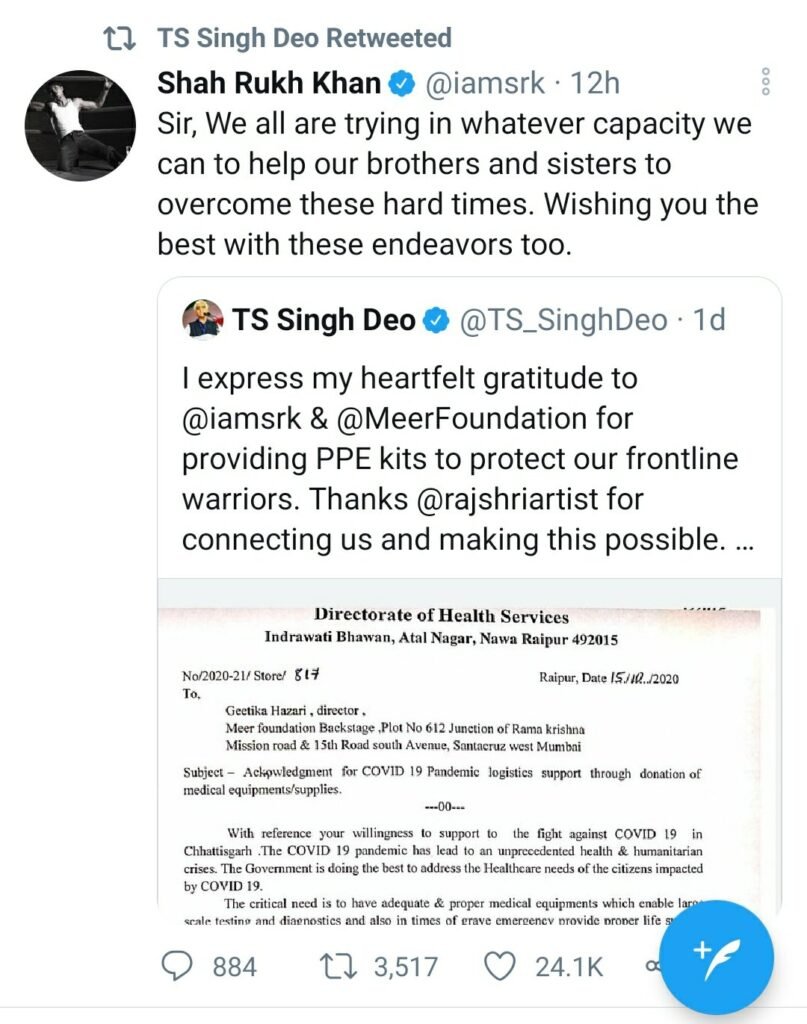Click the Shah Rukh Khan display name
Viewport: 807px width, 1024px height.
269,84
